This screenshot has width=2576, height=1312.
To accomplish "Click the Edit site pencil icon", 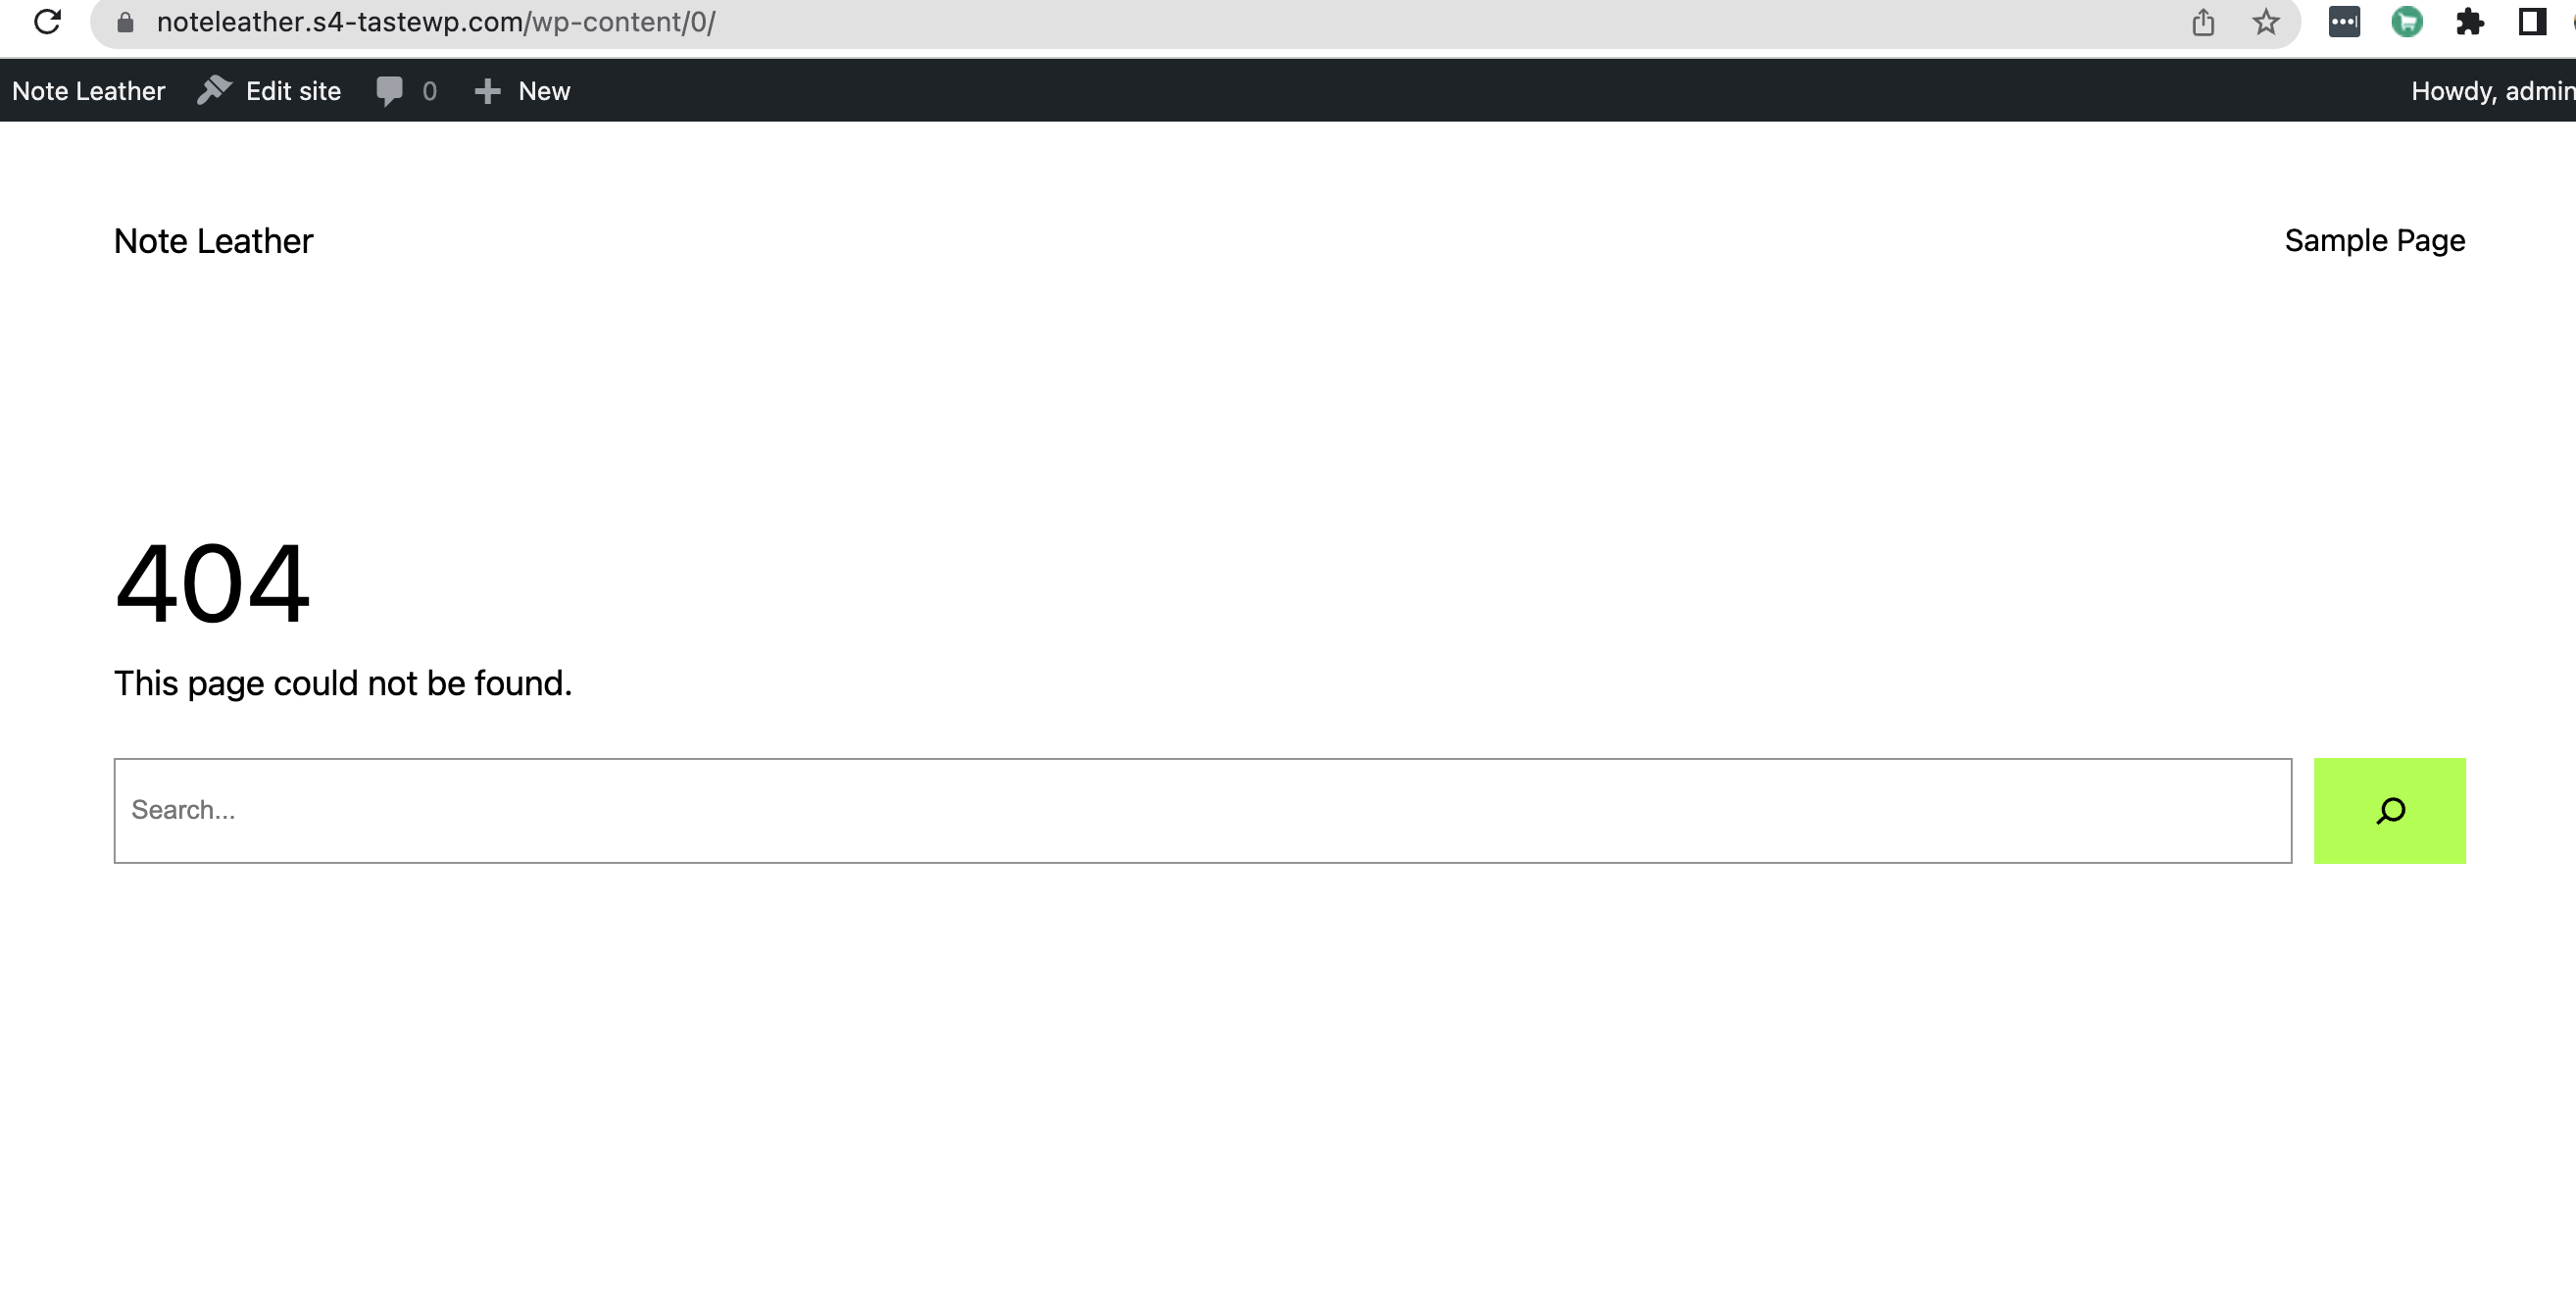I will coord(214,90).
